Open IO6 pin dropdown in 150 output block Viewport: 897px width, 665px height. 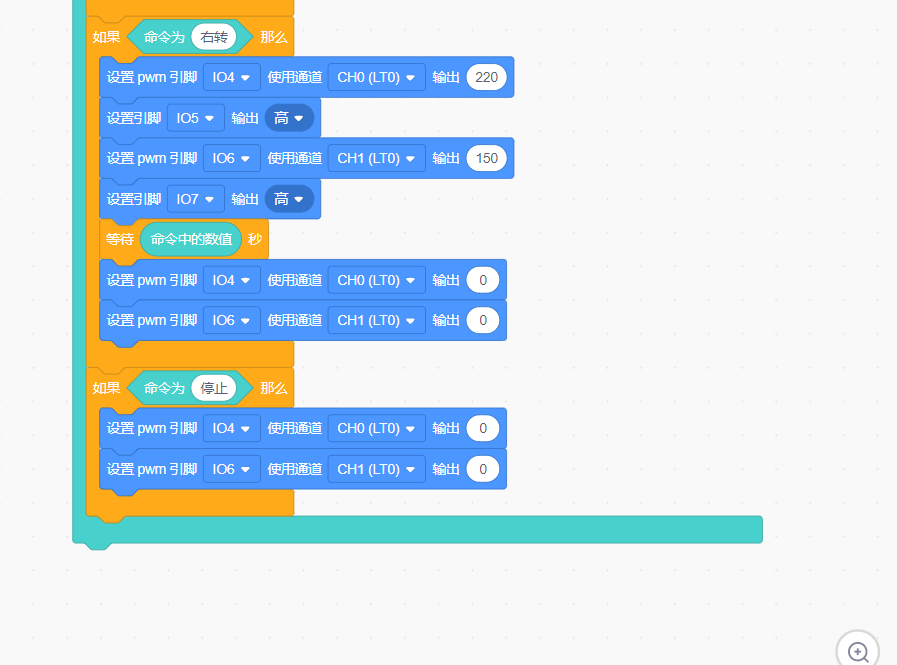tap(232, 159)
